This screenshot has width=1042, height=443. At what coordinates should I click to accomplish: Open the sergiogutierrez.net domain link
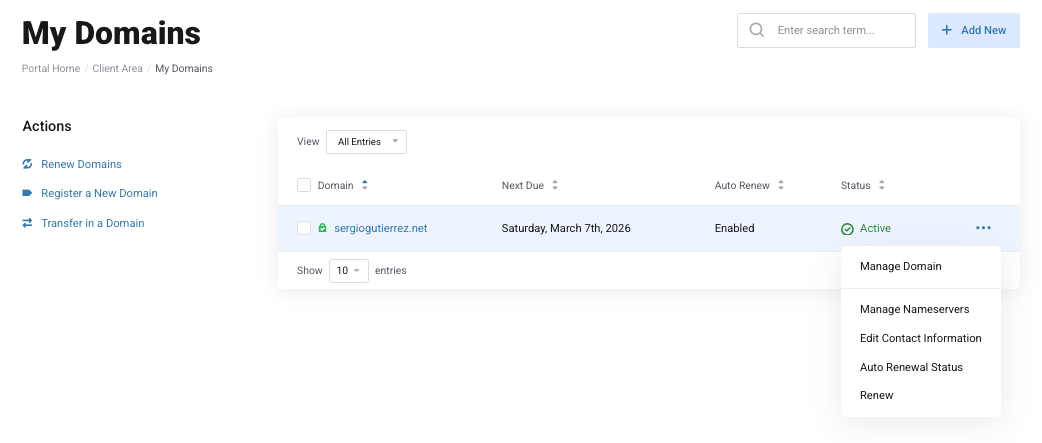pyautogui.click(x=380, y=228)
